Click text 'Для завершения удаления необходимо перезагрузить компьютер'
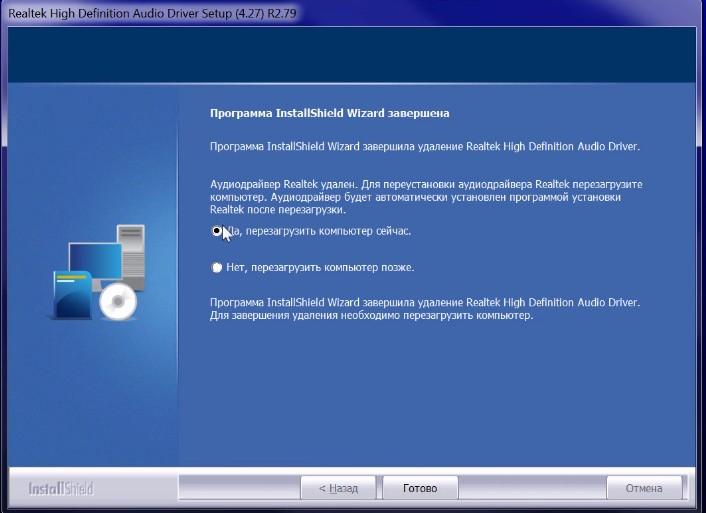The image size is (706, 513). 371,315
